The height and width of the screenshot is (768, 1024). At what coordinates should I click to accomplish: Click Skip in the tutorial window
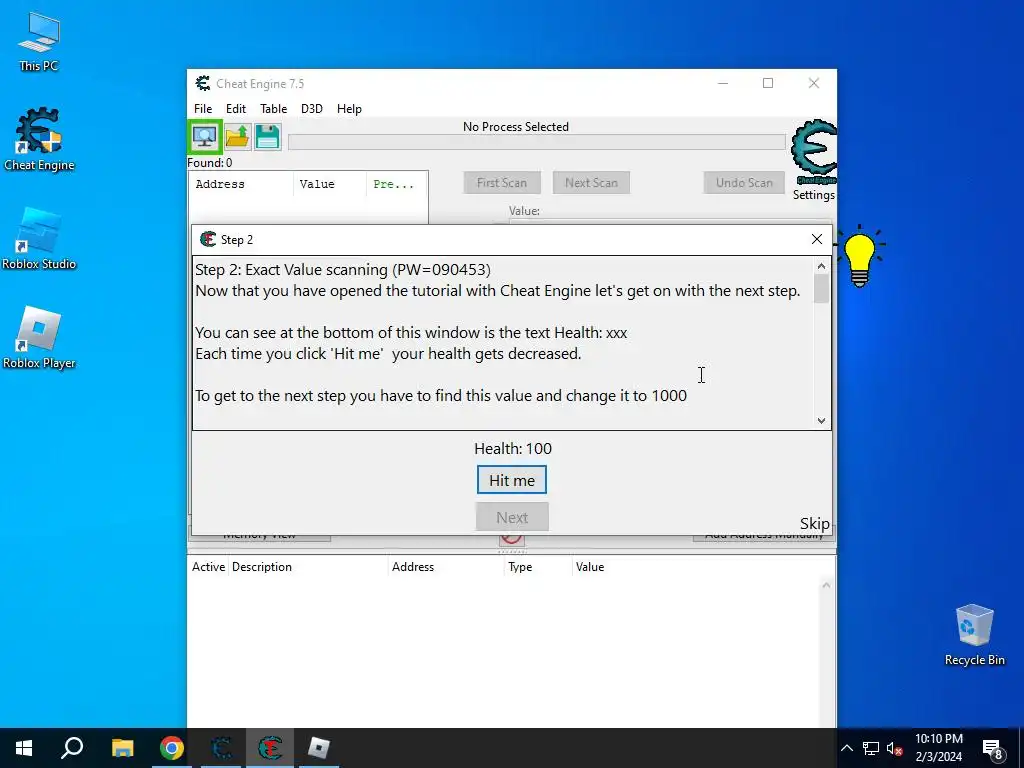(815, 524)
